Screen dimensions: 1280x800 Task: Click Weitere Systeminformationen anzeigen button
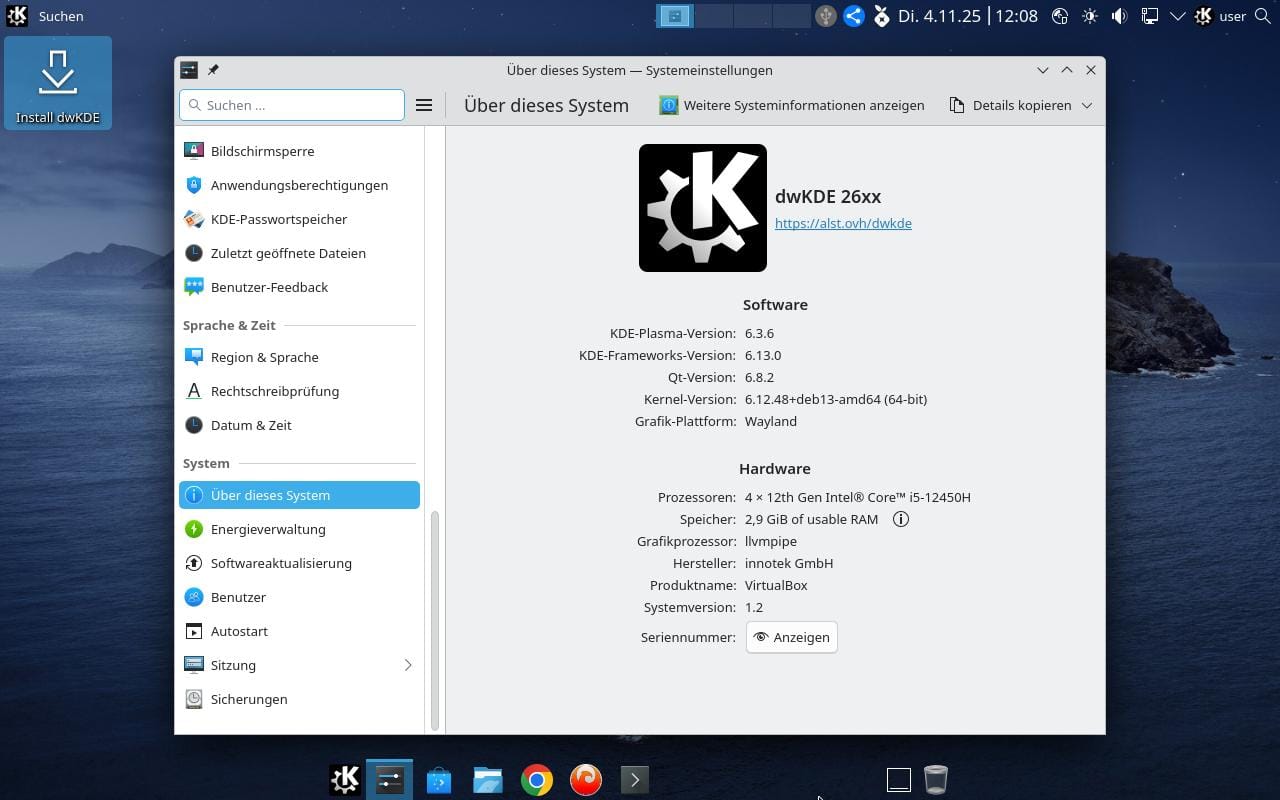pos(792,105)
